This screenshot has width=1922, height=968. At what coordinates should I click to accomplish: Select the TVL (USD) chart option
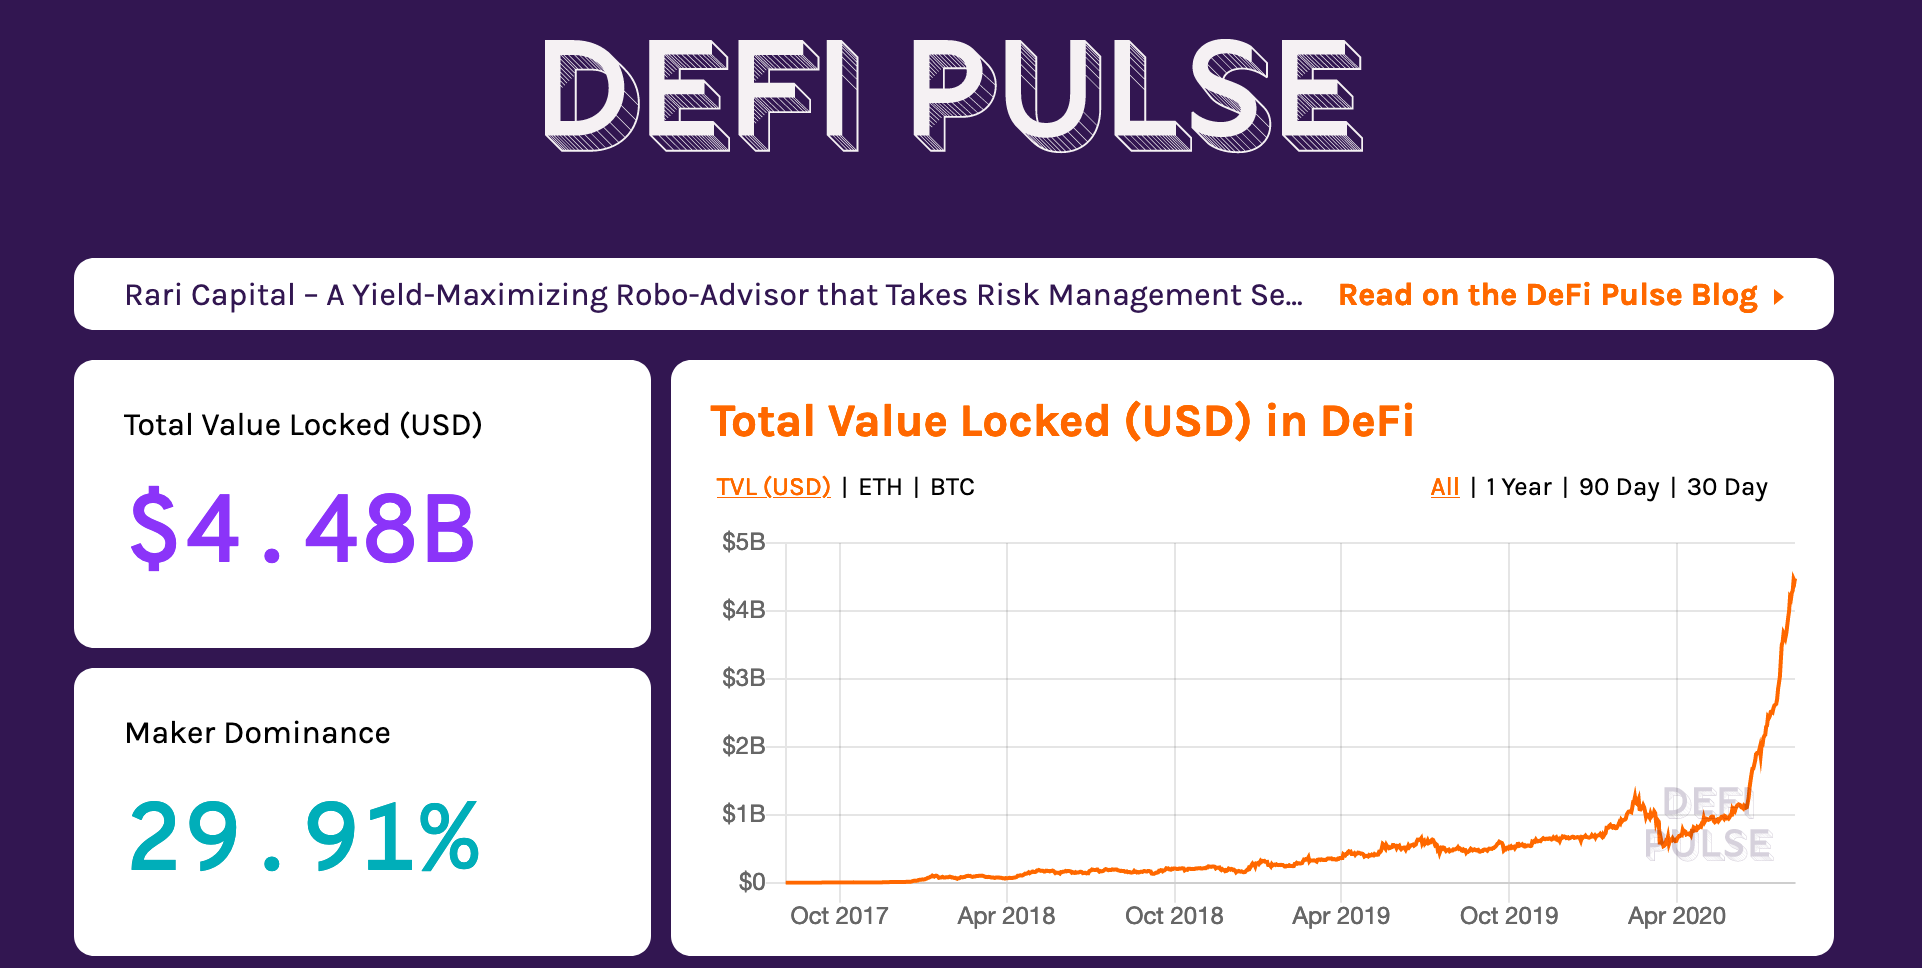pos(773,487)
